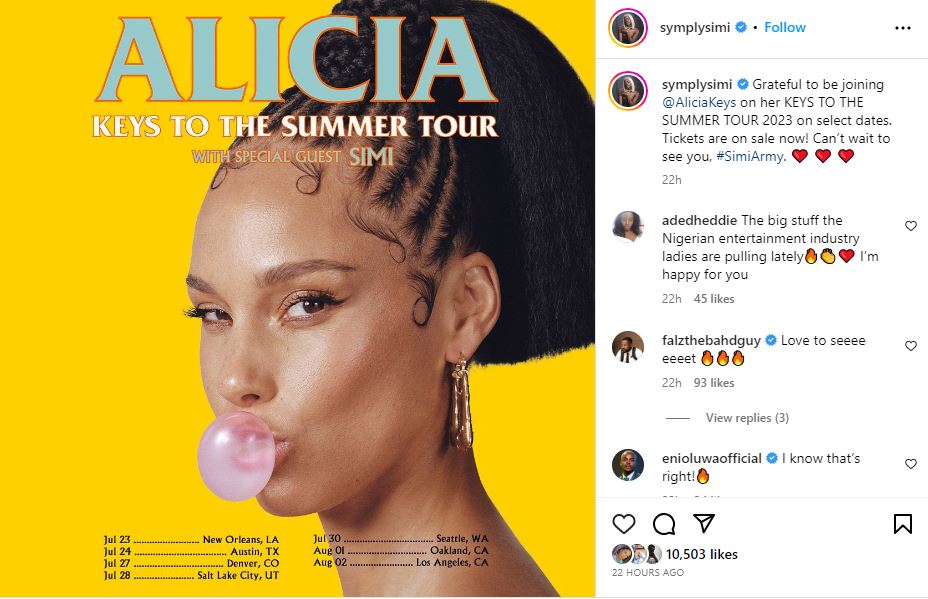Viewport: 928px width, 599px height.
Task: Open the comment bubble icon
Action: pyautogui.click(x=664, y=524)
